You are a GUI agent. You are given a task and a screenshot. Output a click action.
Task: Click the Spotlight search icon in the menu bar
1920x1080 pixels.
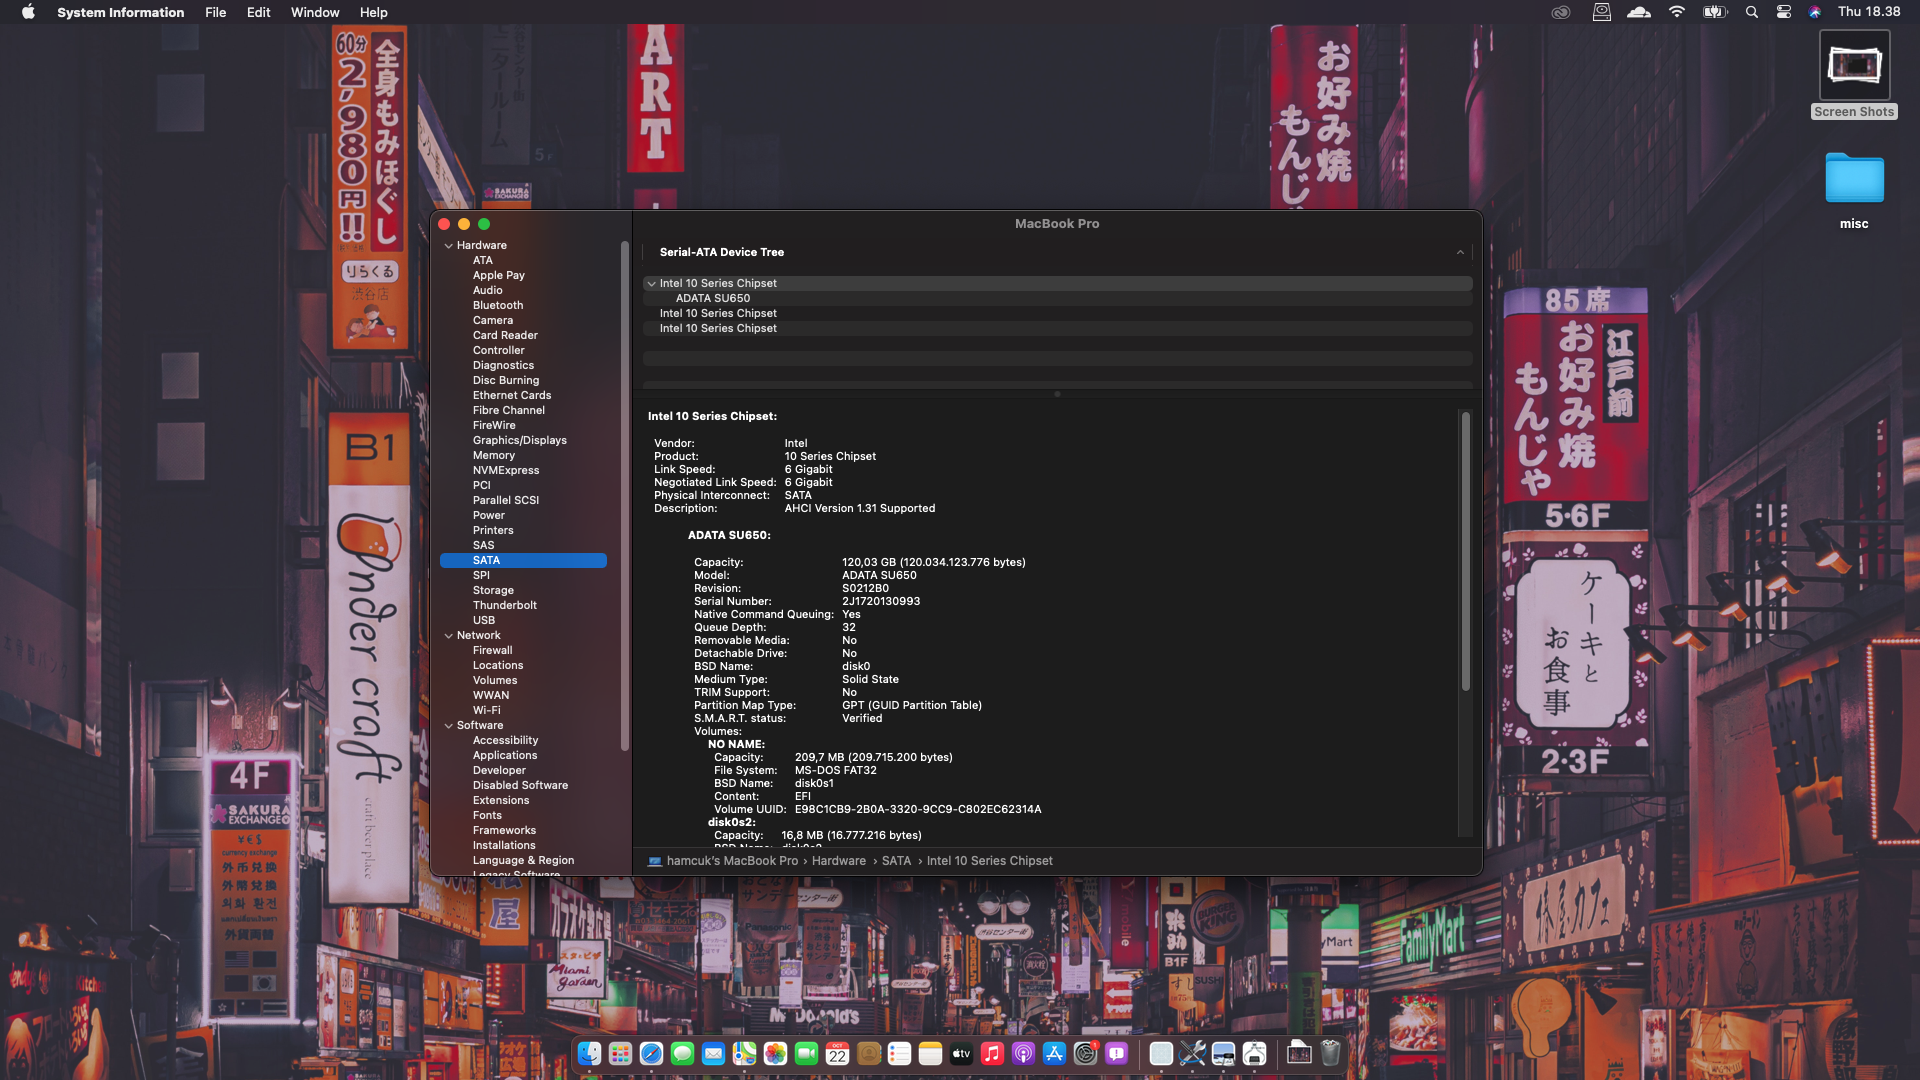pyautogui.click(x=1751, y=12)
